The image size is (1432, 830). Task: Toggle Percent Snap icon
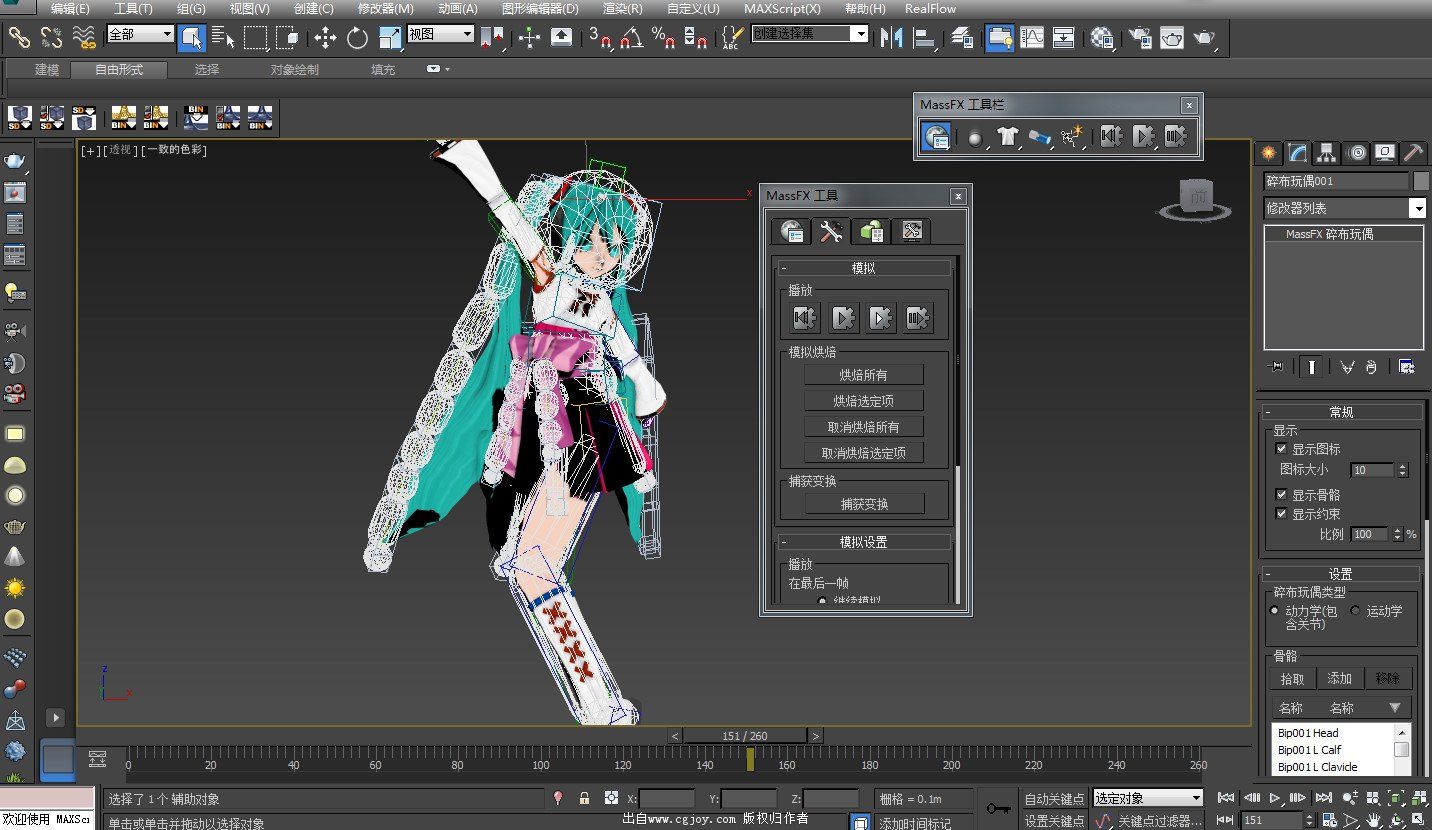click(664, 38)
